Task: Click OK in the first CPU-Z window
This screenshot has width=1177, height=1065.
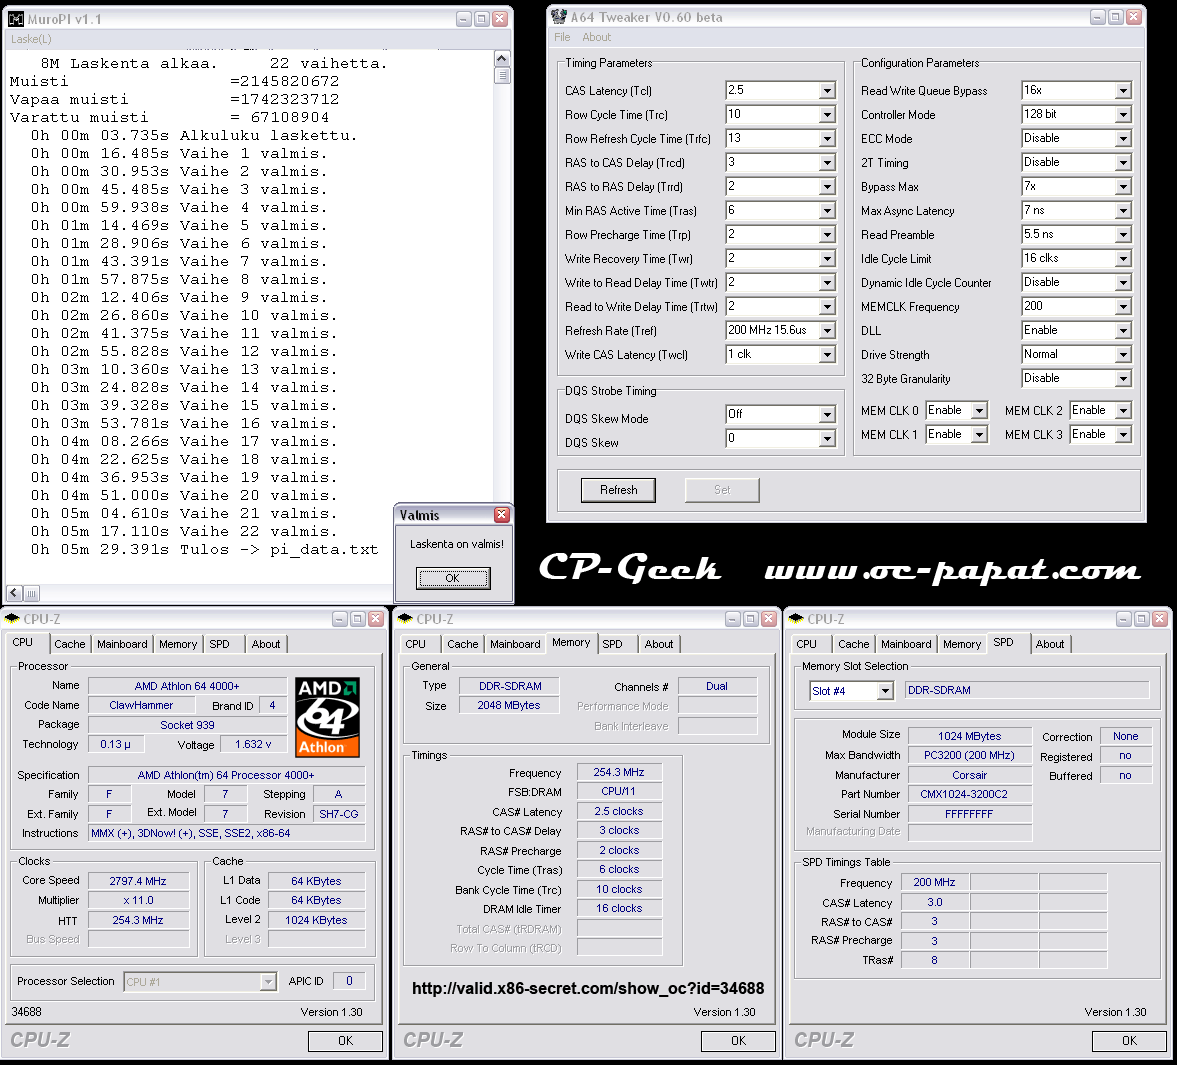Action: click(x=345, y=1041)
